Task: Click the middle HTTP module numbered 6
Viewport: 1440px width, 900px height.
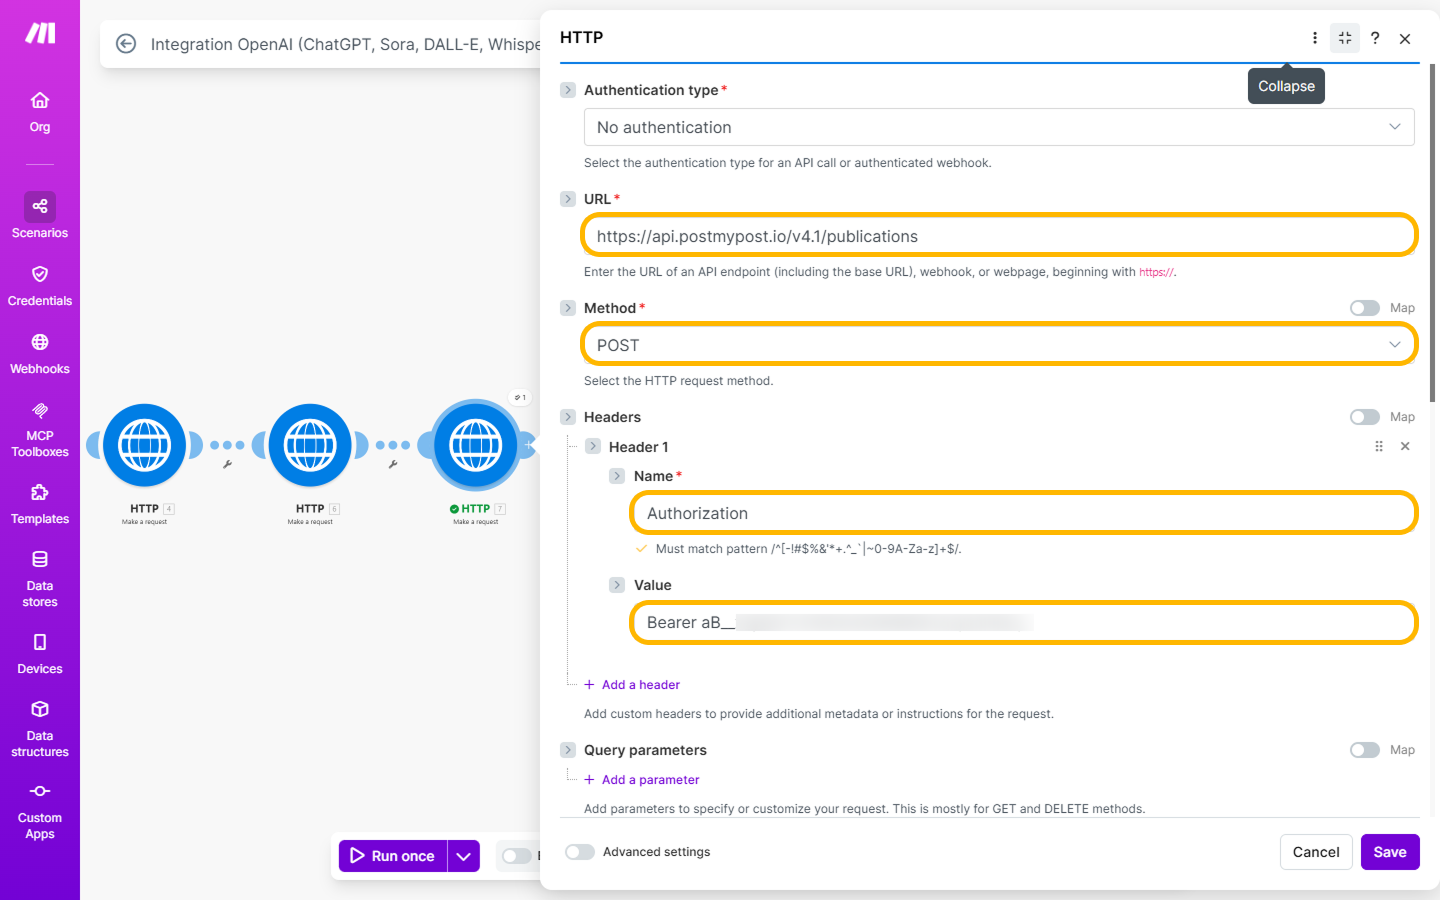Action: 310,446
